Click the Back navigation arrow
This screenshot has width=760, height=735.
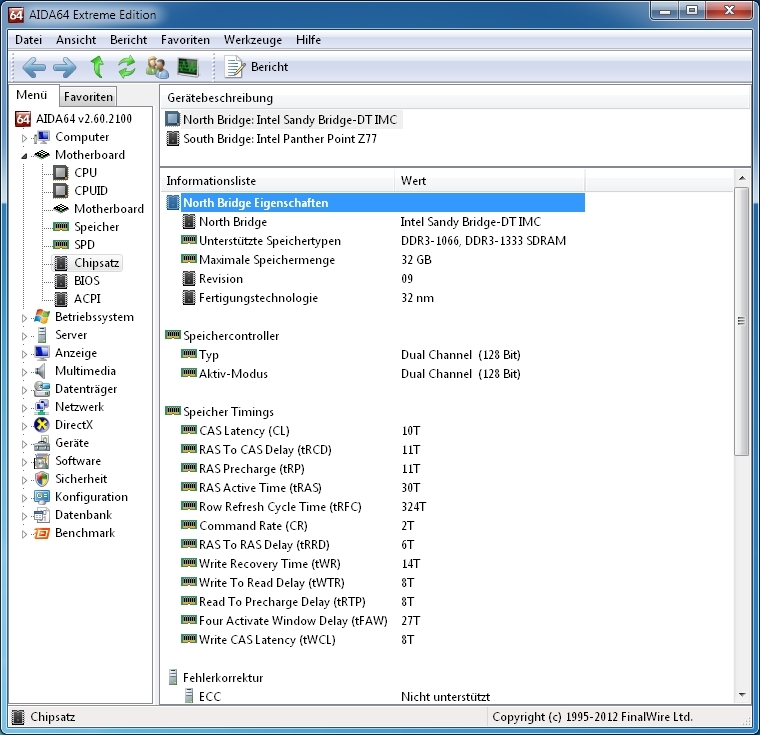point(34,67)
